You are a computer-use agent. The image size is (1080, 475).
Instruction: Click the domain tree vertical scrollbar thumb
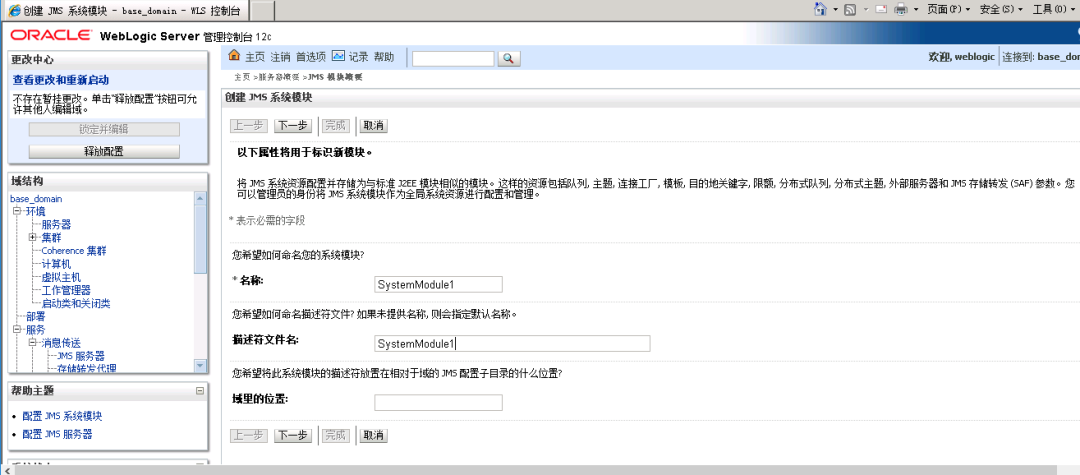pos(200,240)
